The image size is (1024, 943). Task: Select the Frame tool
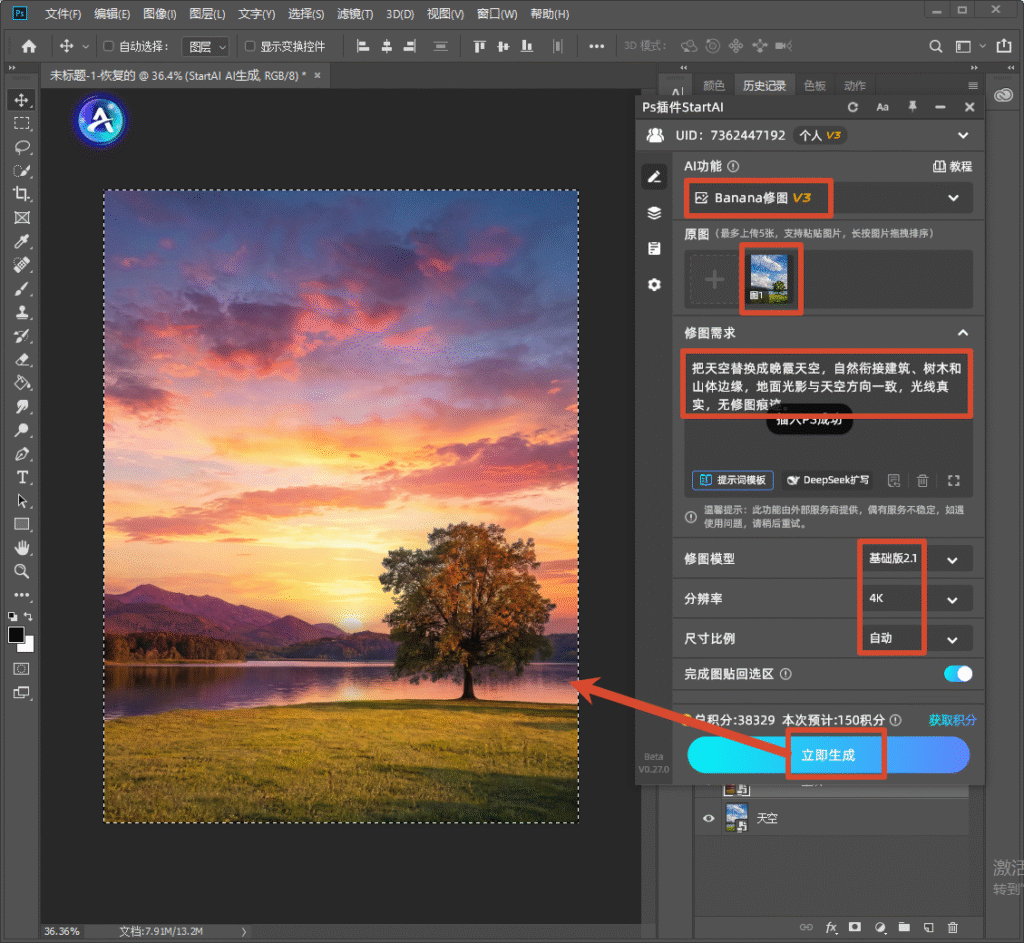click(x=22, y=217)
